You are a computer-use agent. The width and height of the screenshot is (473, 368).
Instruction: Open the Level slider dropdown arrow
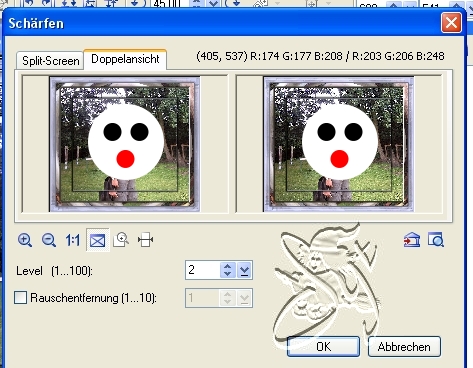pyautogui.click(x=244, y=270)
